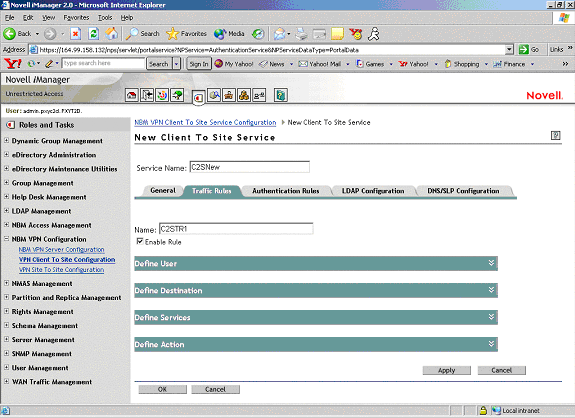The width and height of the screenshot is (575, 418).
Task: Click the Messenger figure icon
Action: 374,34
